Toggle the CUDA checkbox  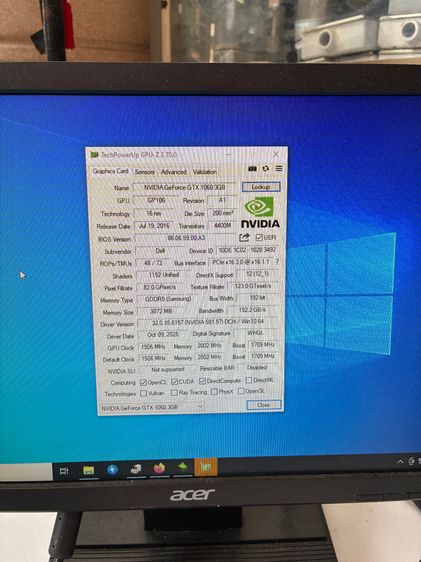click(x=174, y=381)
